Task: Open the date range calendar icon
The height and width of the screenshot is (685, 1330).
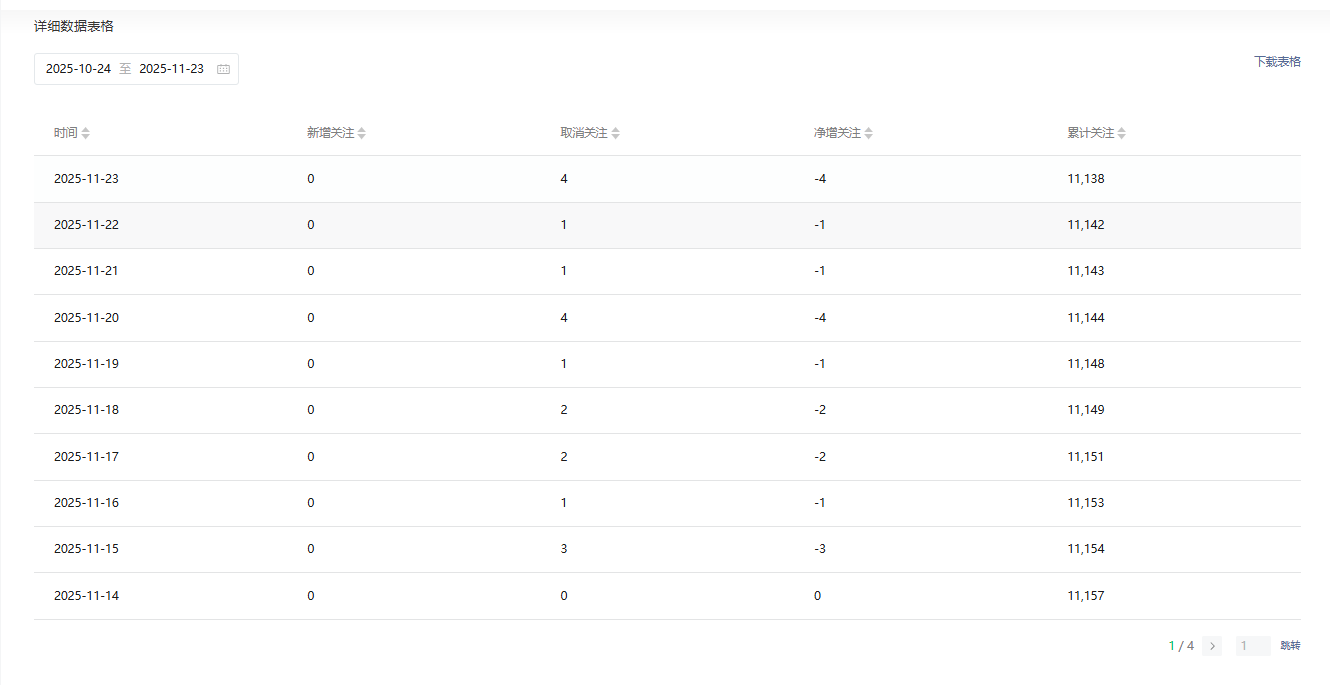Action: [223, 69]
